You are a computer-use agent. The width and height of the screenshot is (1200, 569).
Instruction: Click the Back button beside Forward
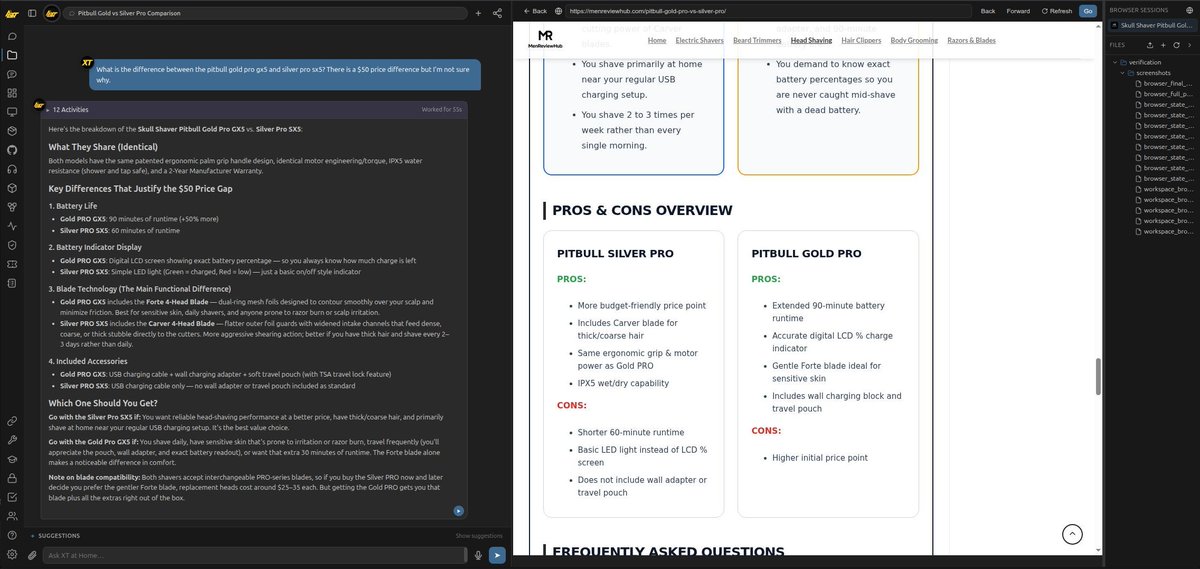click(x=988, y=11)
